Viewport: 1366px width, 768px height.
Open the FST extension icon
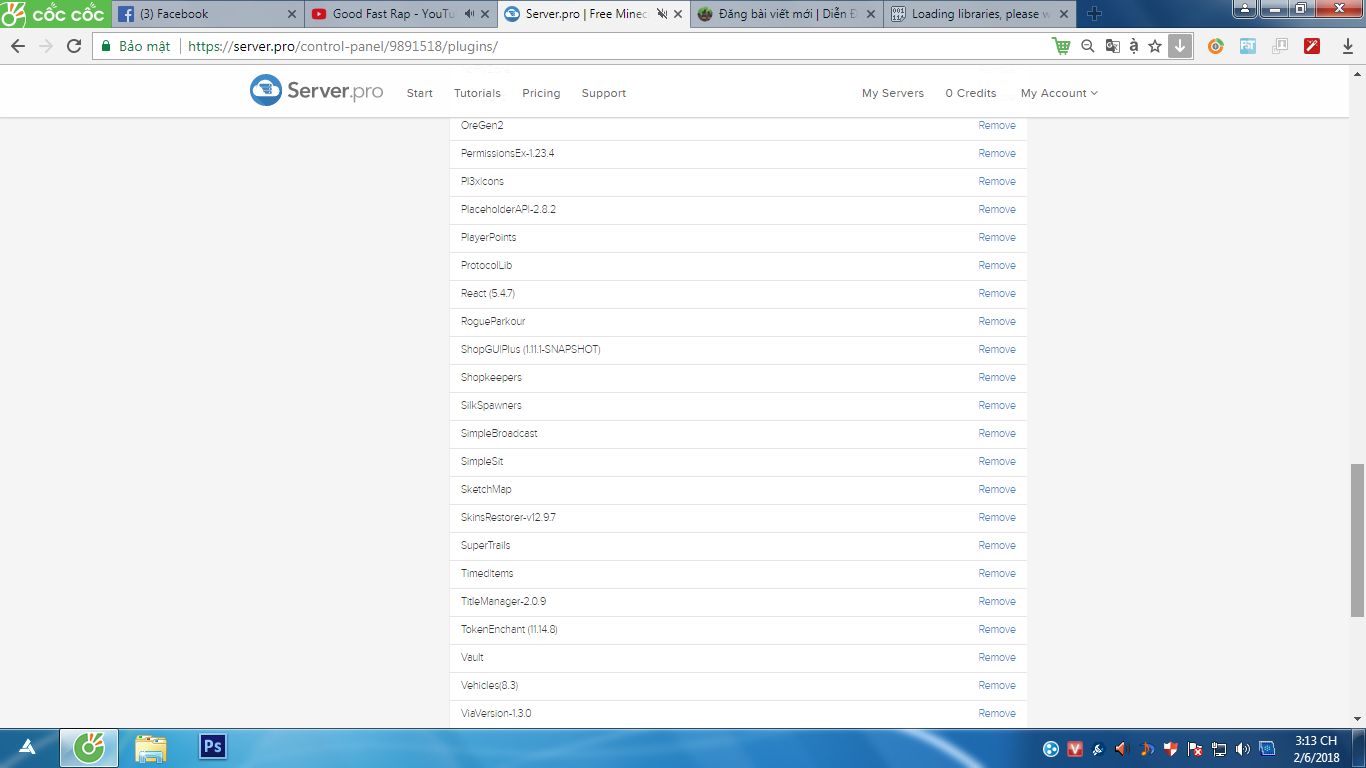[x=1248, y=46]
